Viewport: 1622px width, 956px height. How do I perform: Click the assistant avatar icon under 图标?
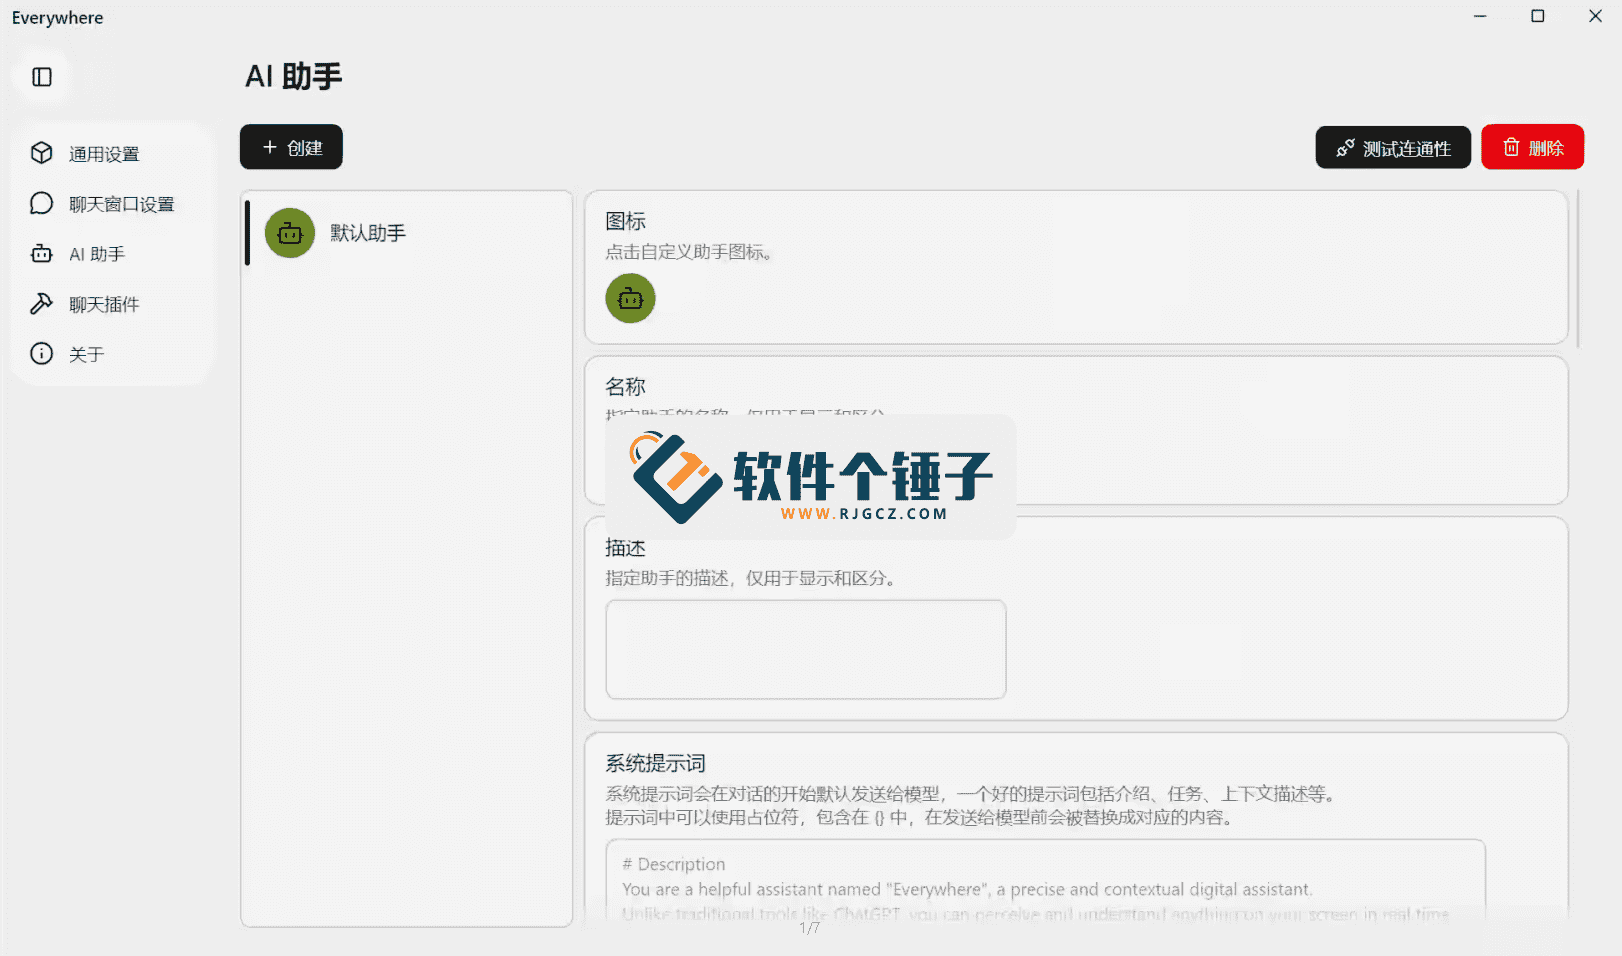[x=630, y=298]
